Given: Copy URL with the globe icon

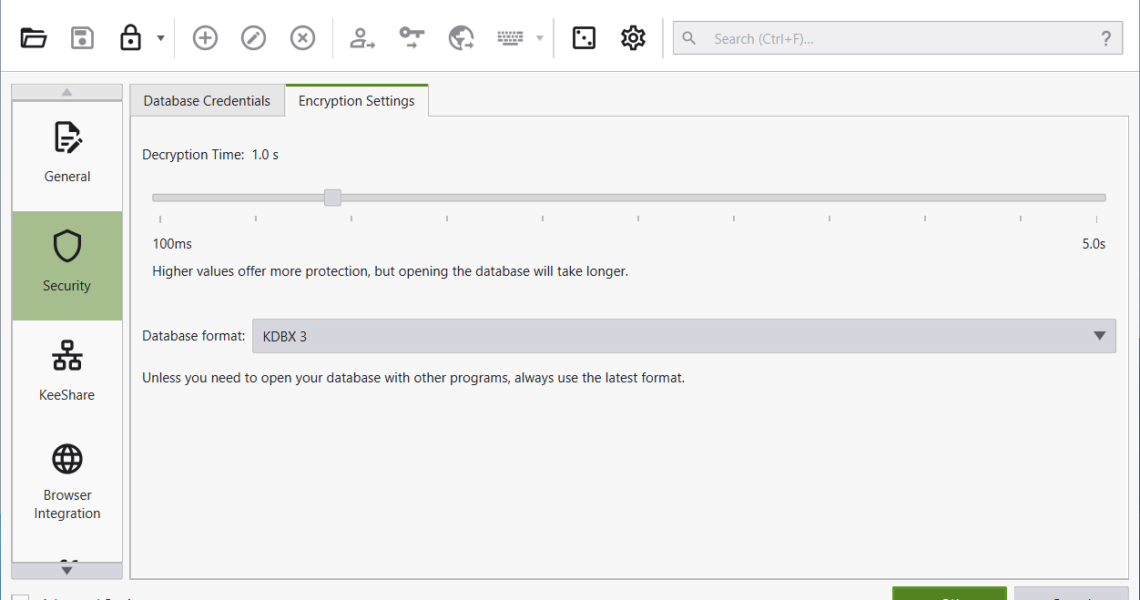Looking at the screenshot, I should point(461,38).
